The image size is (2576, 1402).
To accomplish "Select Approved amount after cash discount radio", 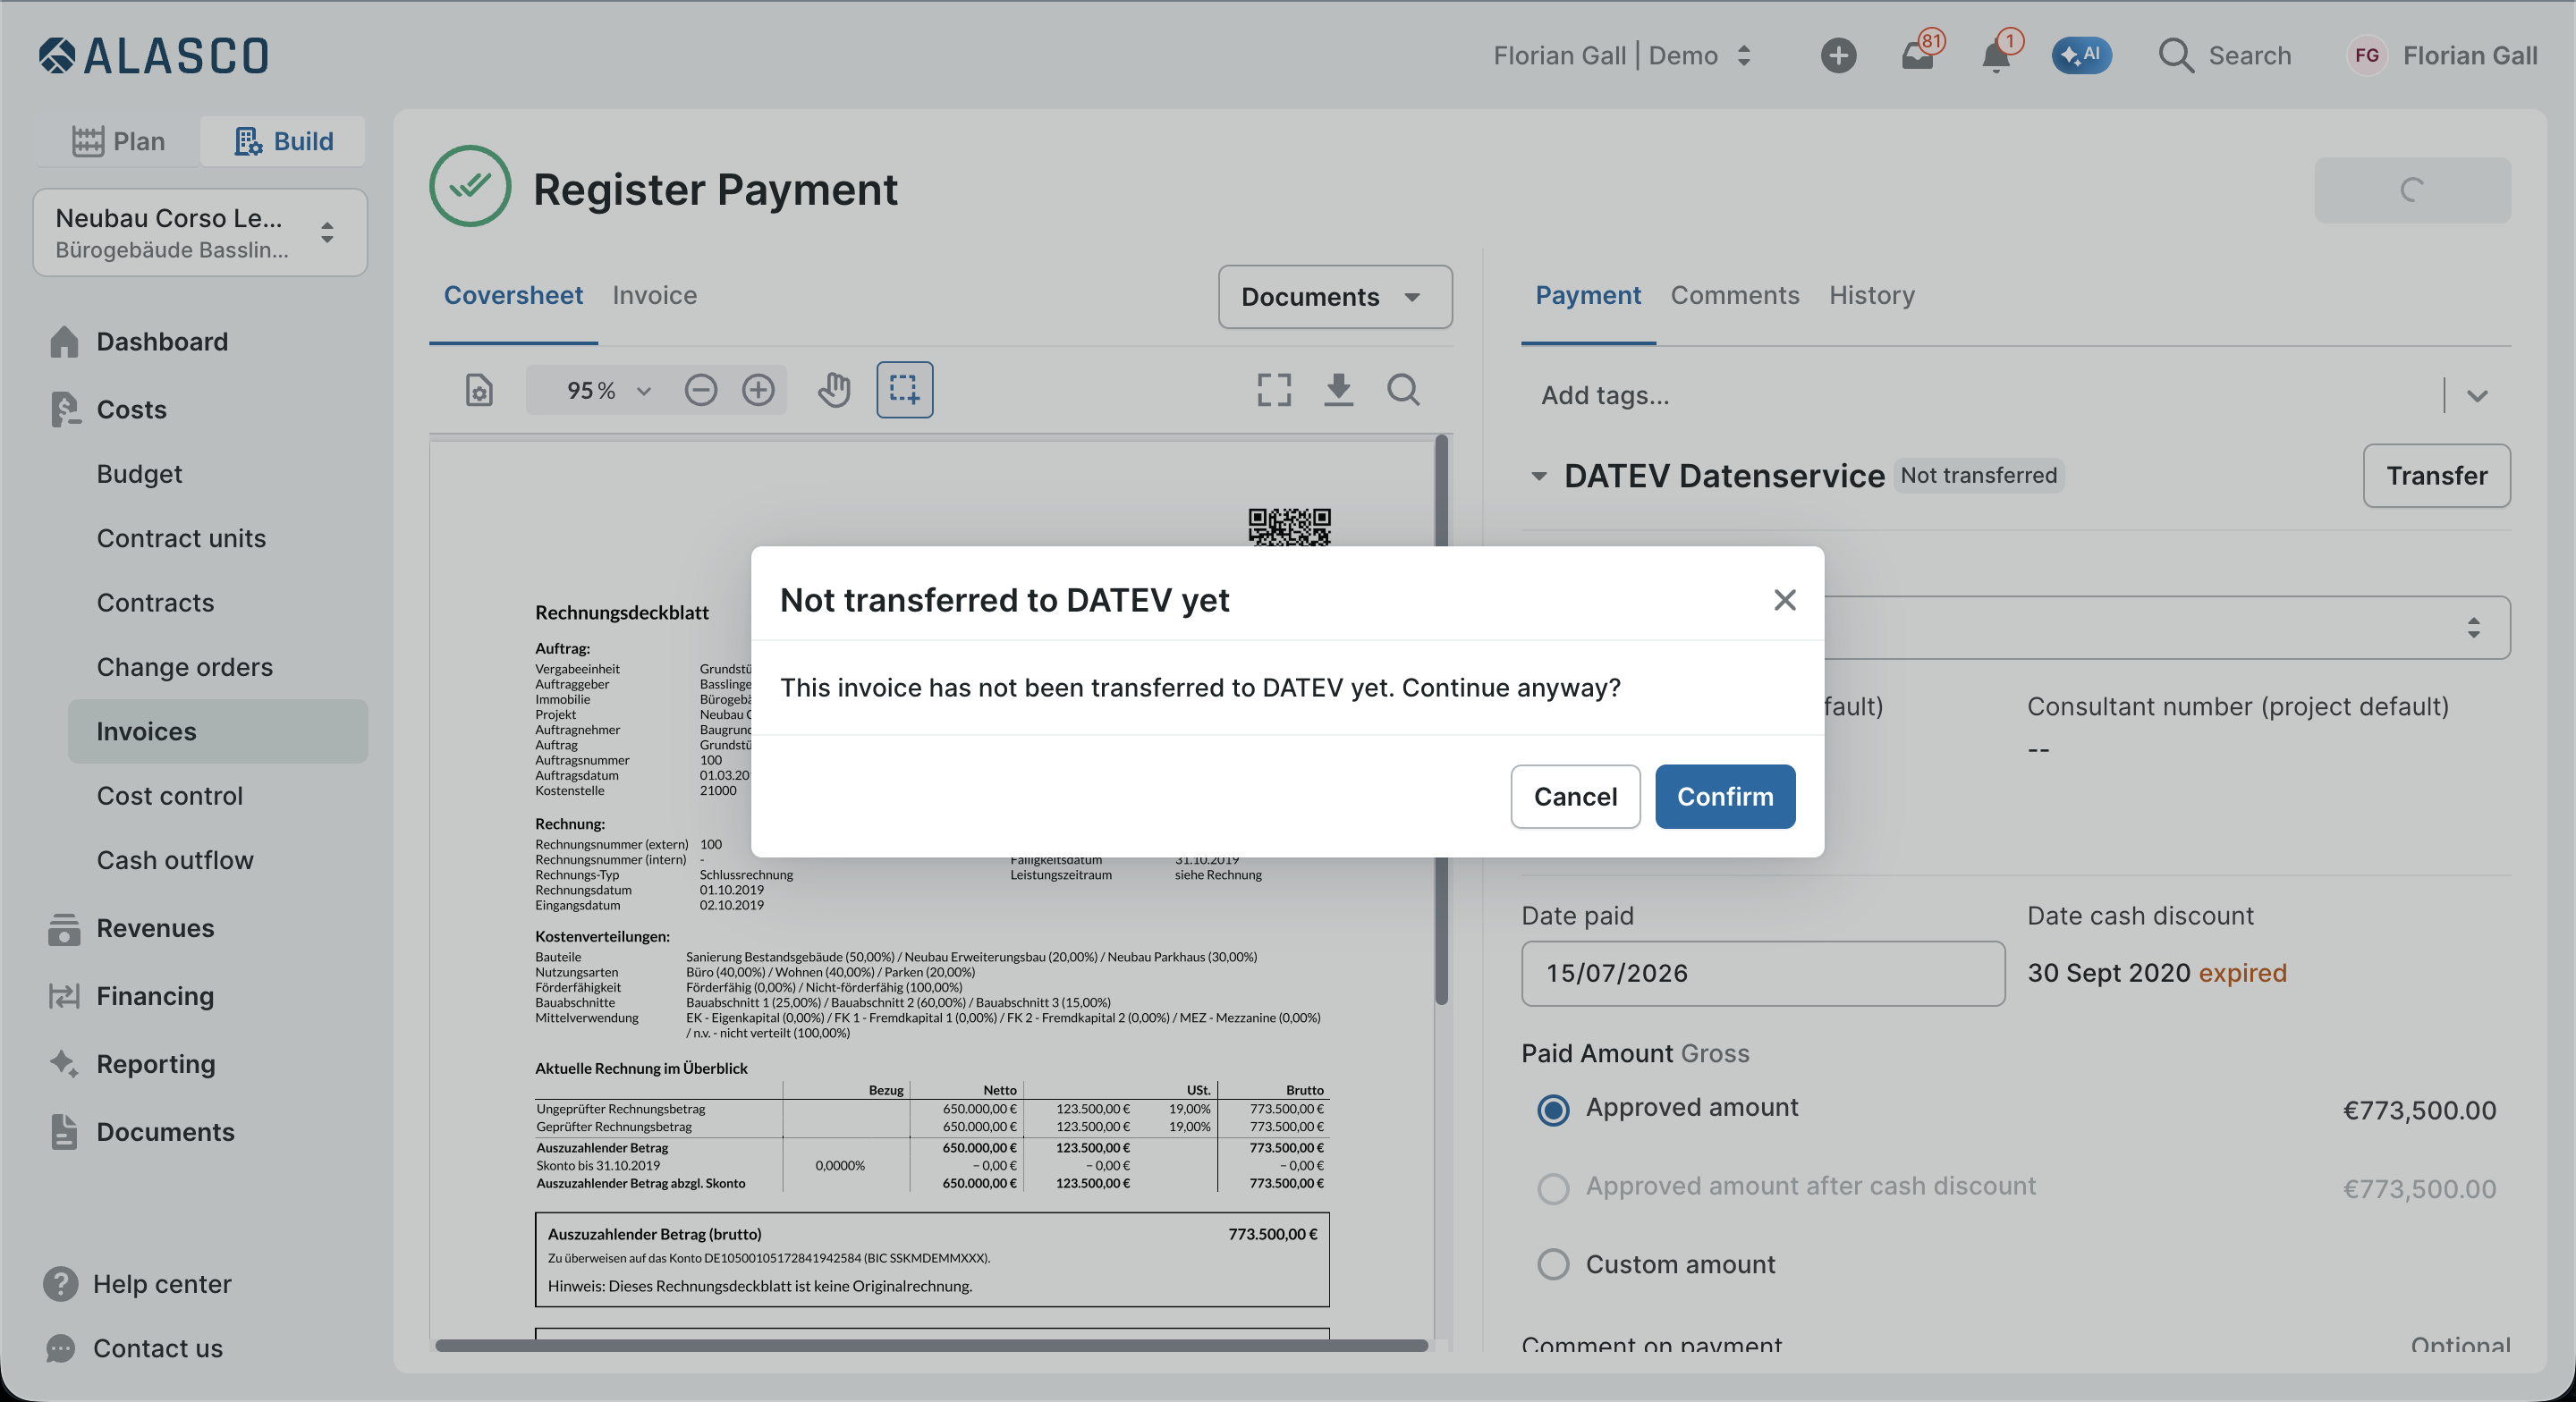I will [1552, 1187].
